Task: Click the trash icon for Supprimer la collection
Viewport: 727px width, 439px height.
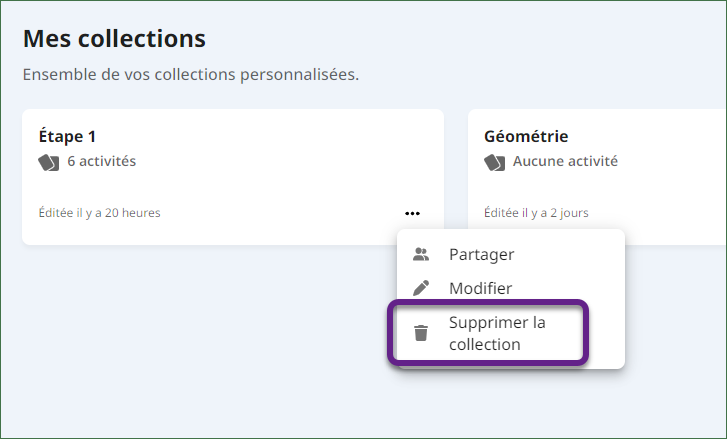Action: click(421, 333)
